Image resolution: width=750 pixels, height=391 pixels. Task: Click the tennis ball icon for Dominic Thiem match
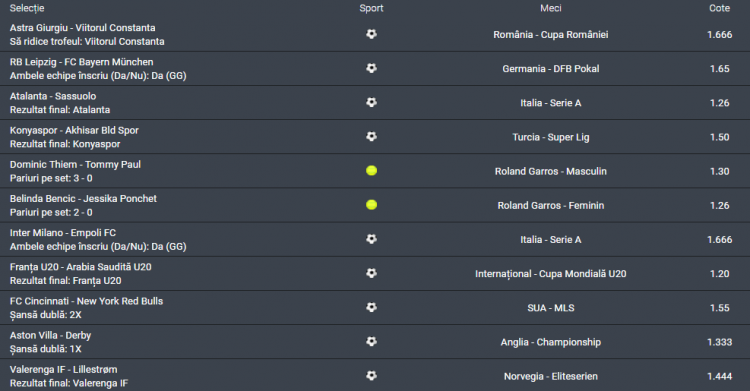[x=371, y=170]
